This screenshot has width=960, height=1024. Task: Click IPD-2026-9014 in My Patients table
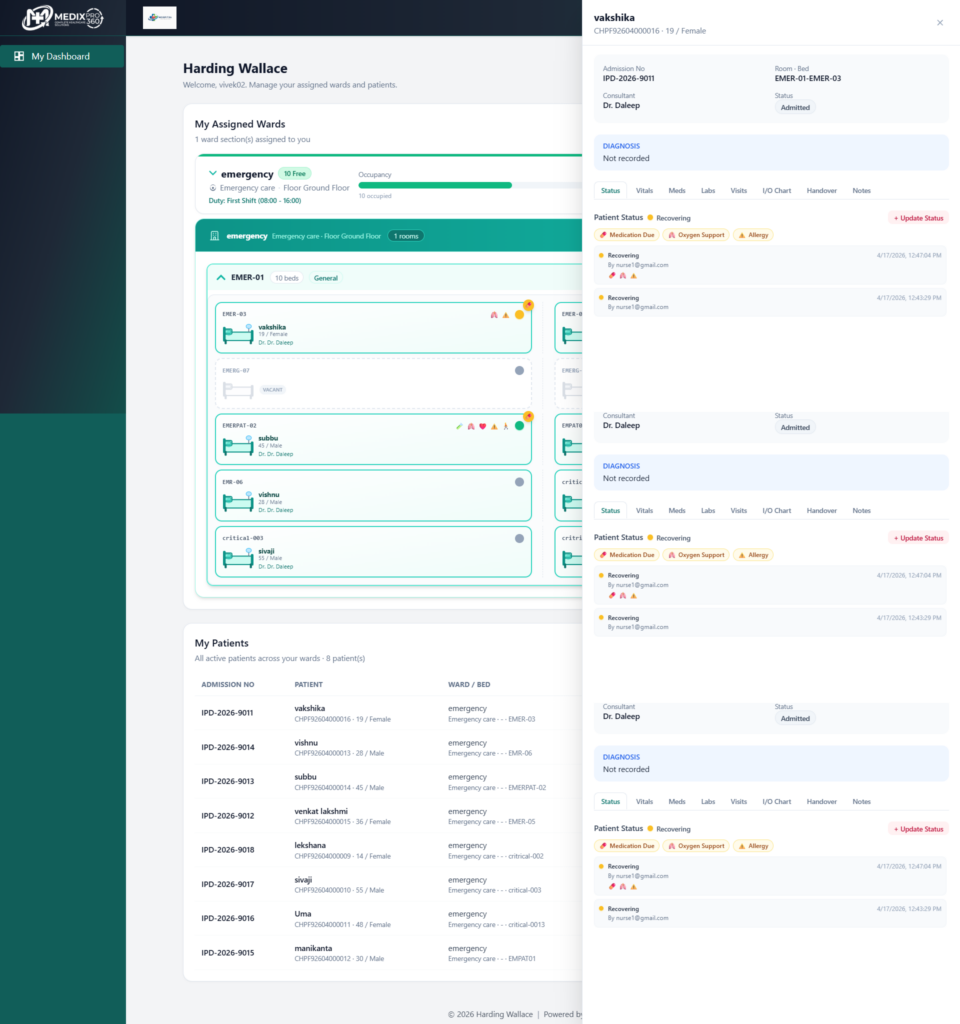click(x=227, y=747)
